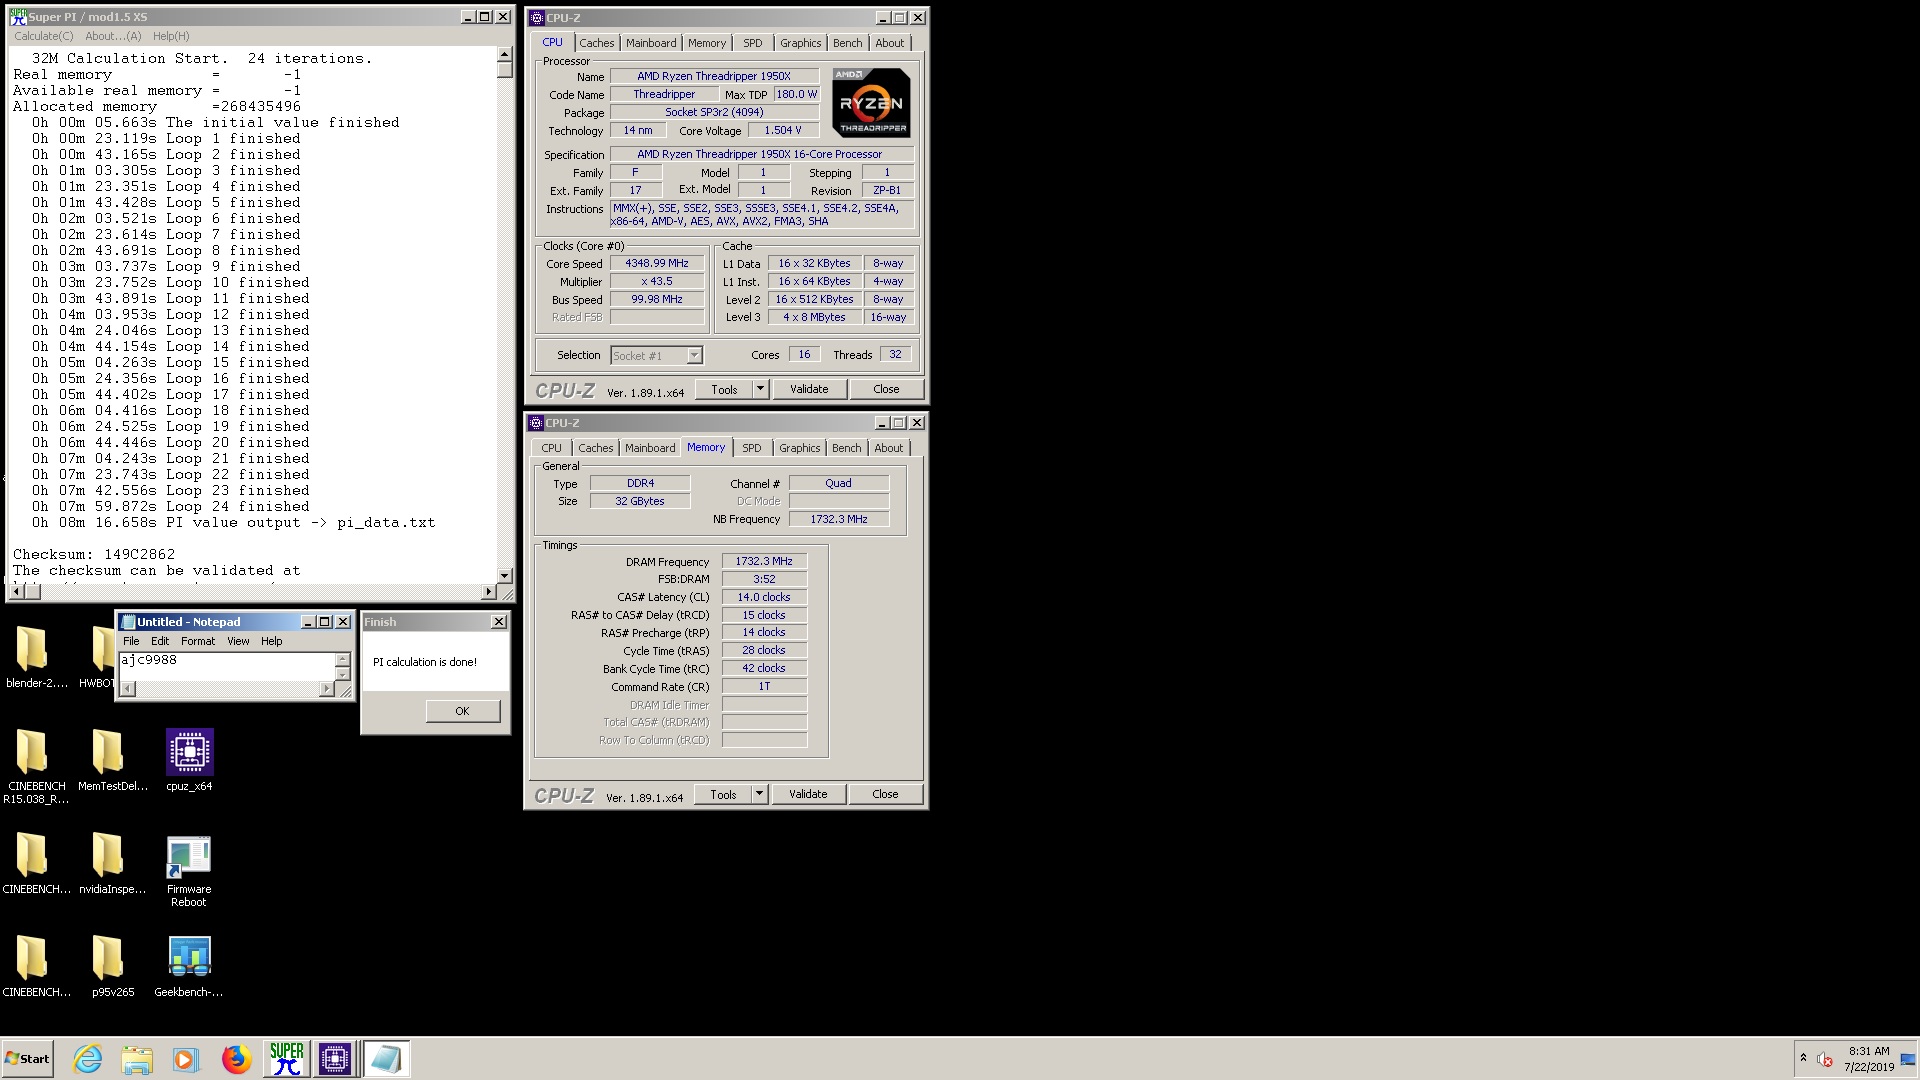Launch Firefox from the taskbar
Viewport: 1920px width, 1080px height.
coord(236,1059)
